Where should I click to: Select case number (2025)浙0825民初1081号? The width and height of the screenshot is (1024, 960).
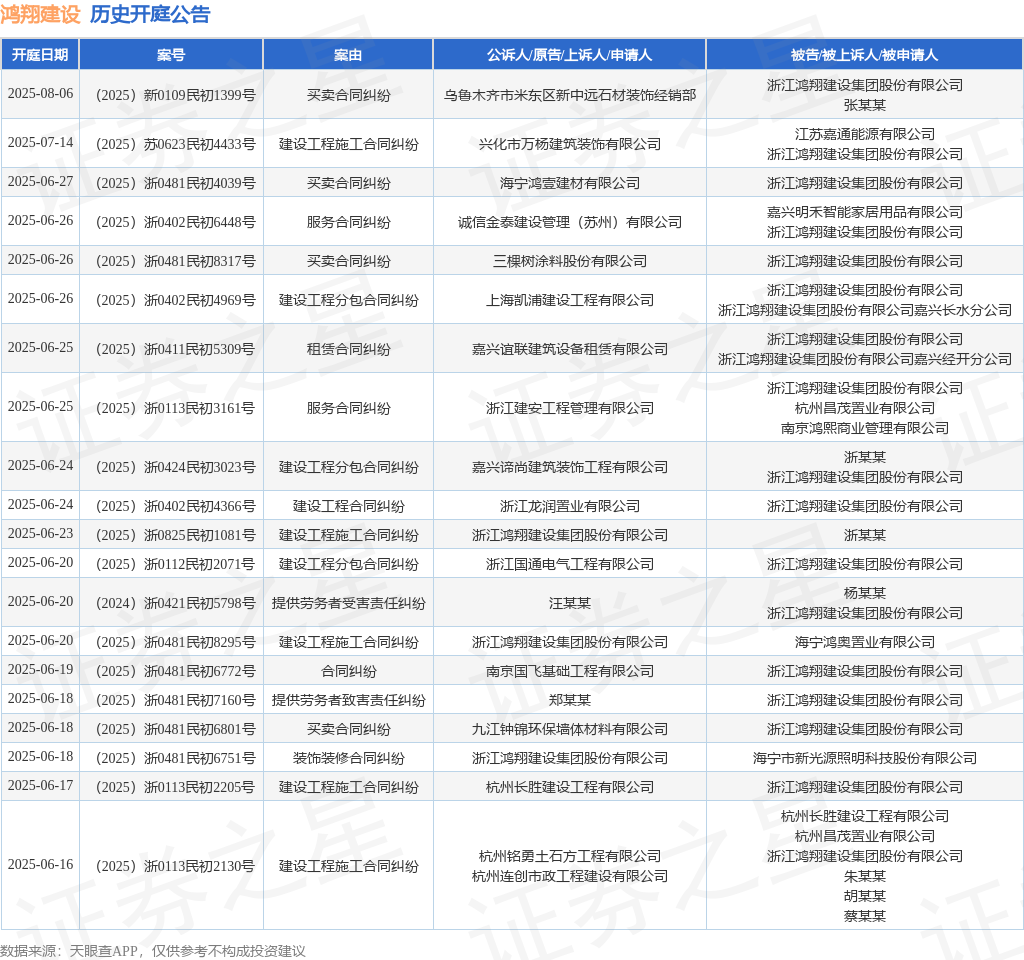click(x=175, y=536)
